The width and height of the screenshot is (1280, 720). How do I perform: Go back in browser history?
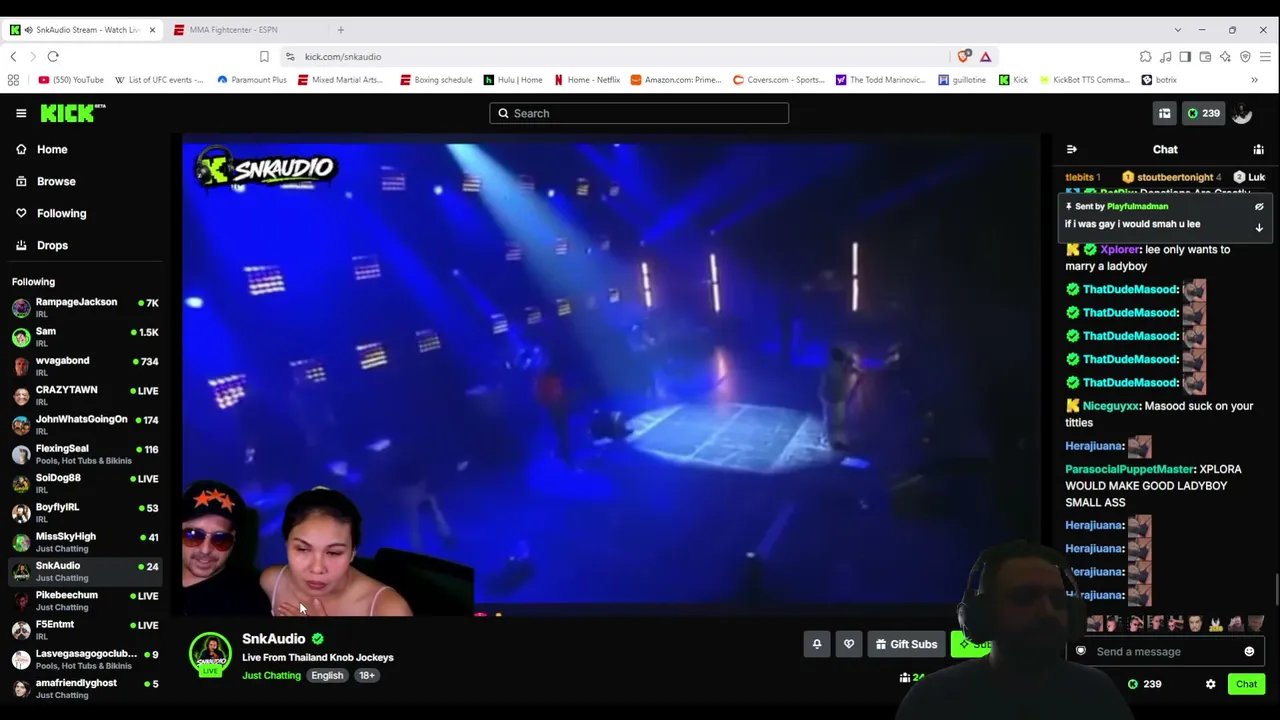[13, 57]
